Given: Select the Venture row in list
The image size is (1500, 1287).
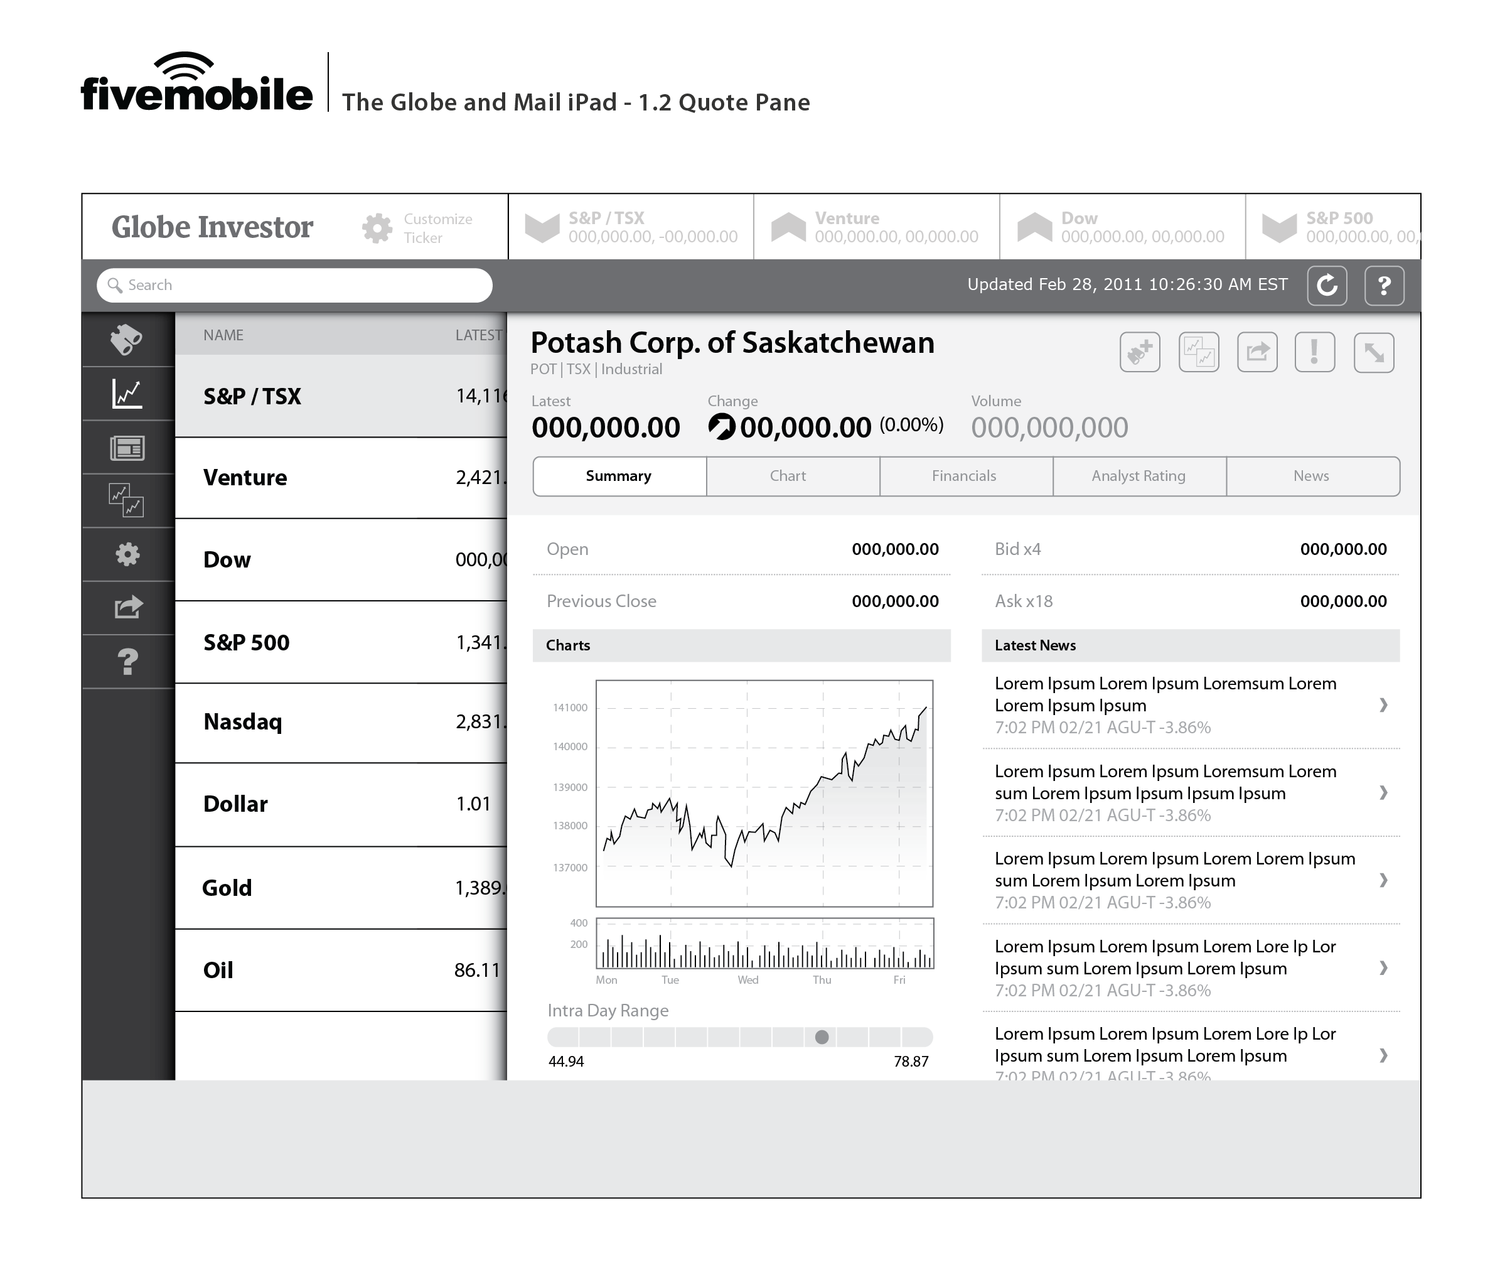Looking at the screenshot, I should point(341,478).
